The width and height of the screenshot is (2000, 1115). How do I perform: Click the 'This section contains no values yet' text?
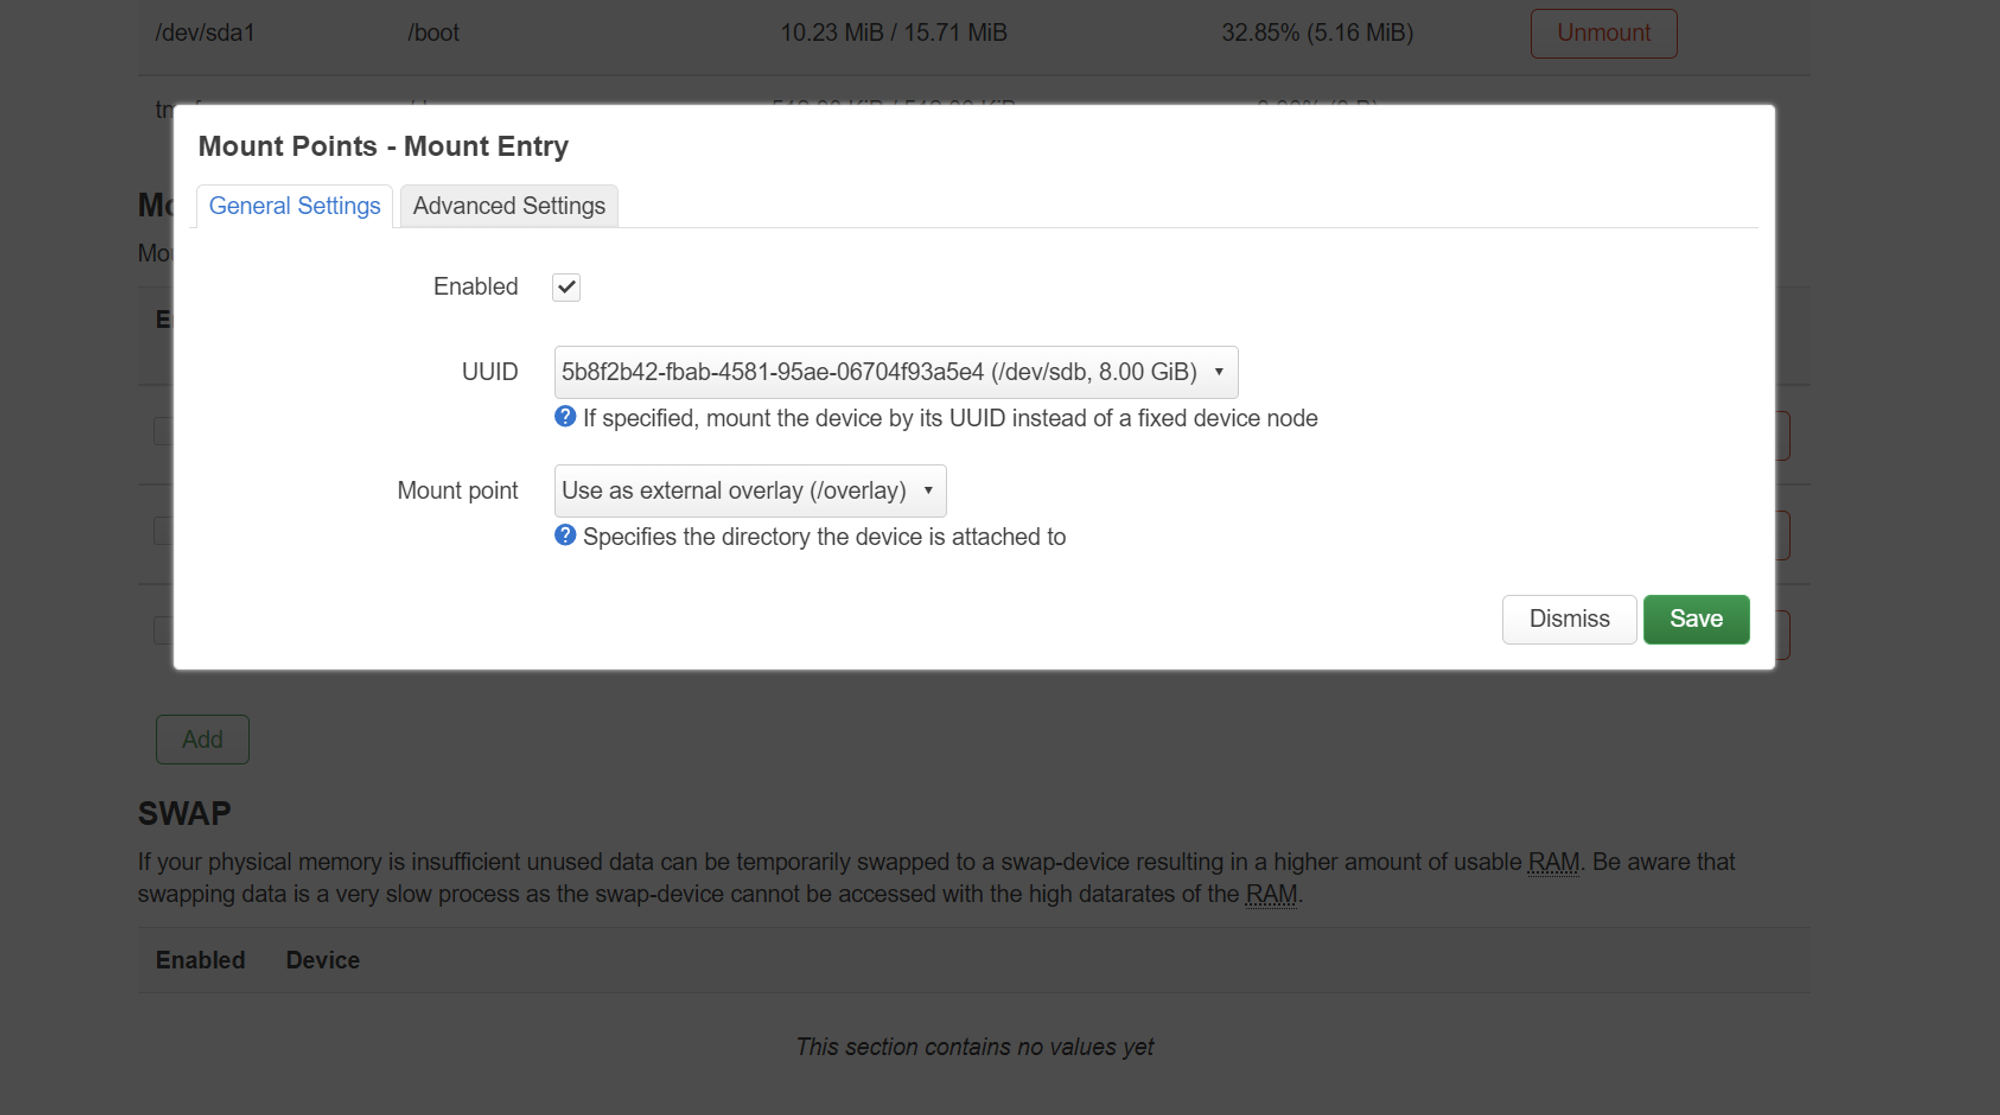click(974, 1047)
